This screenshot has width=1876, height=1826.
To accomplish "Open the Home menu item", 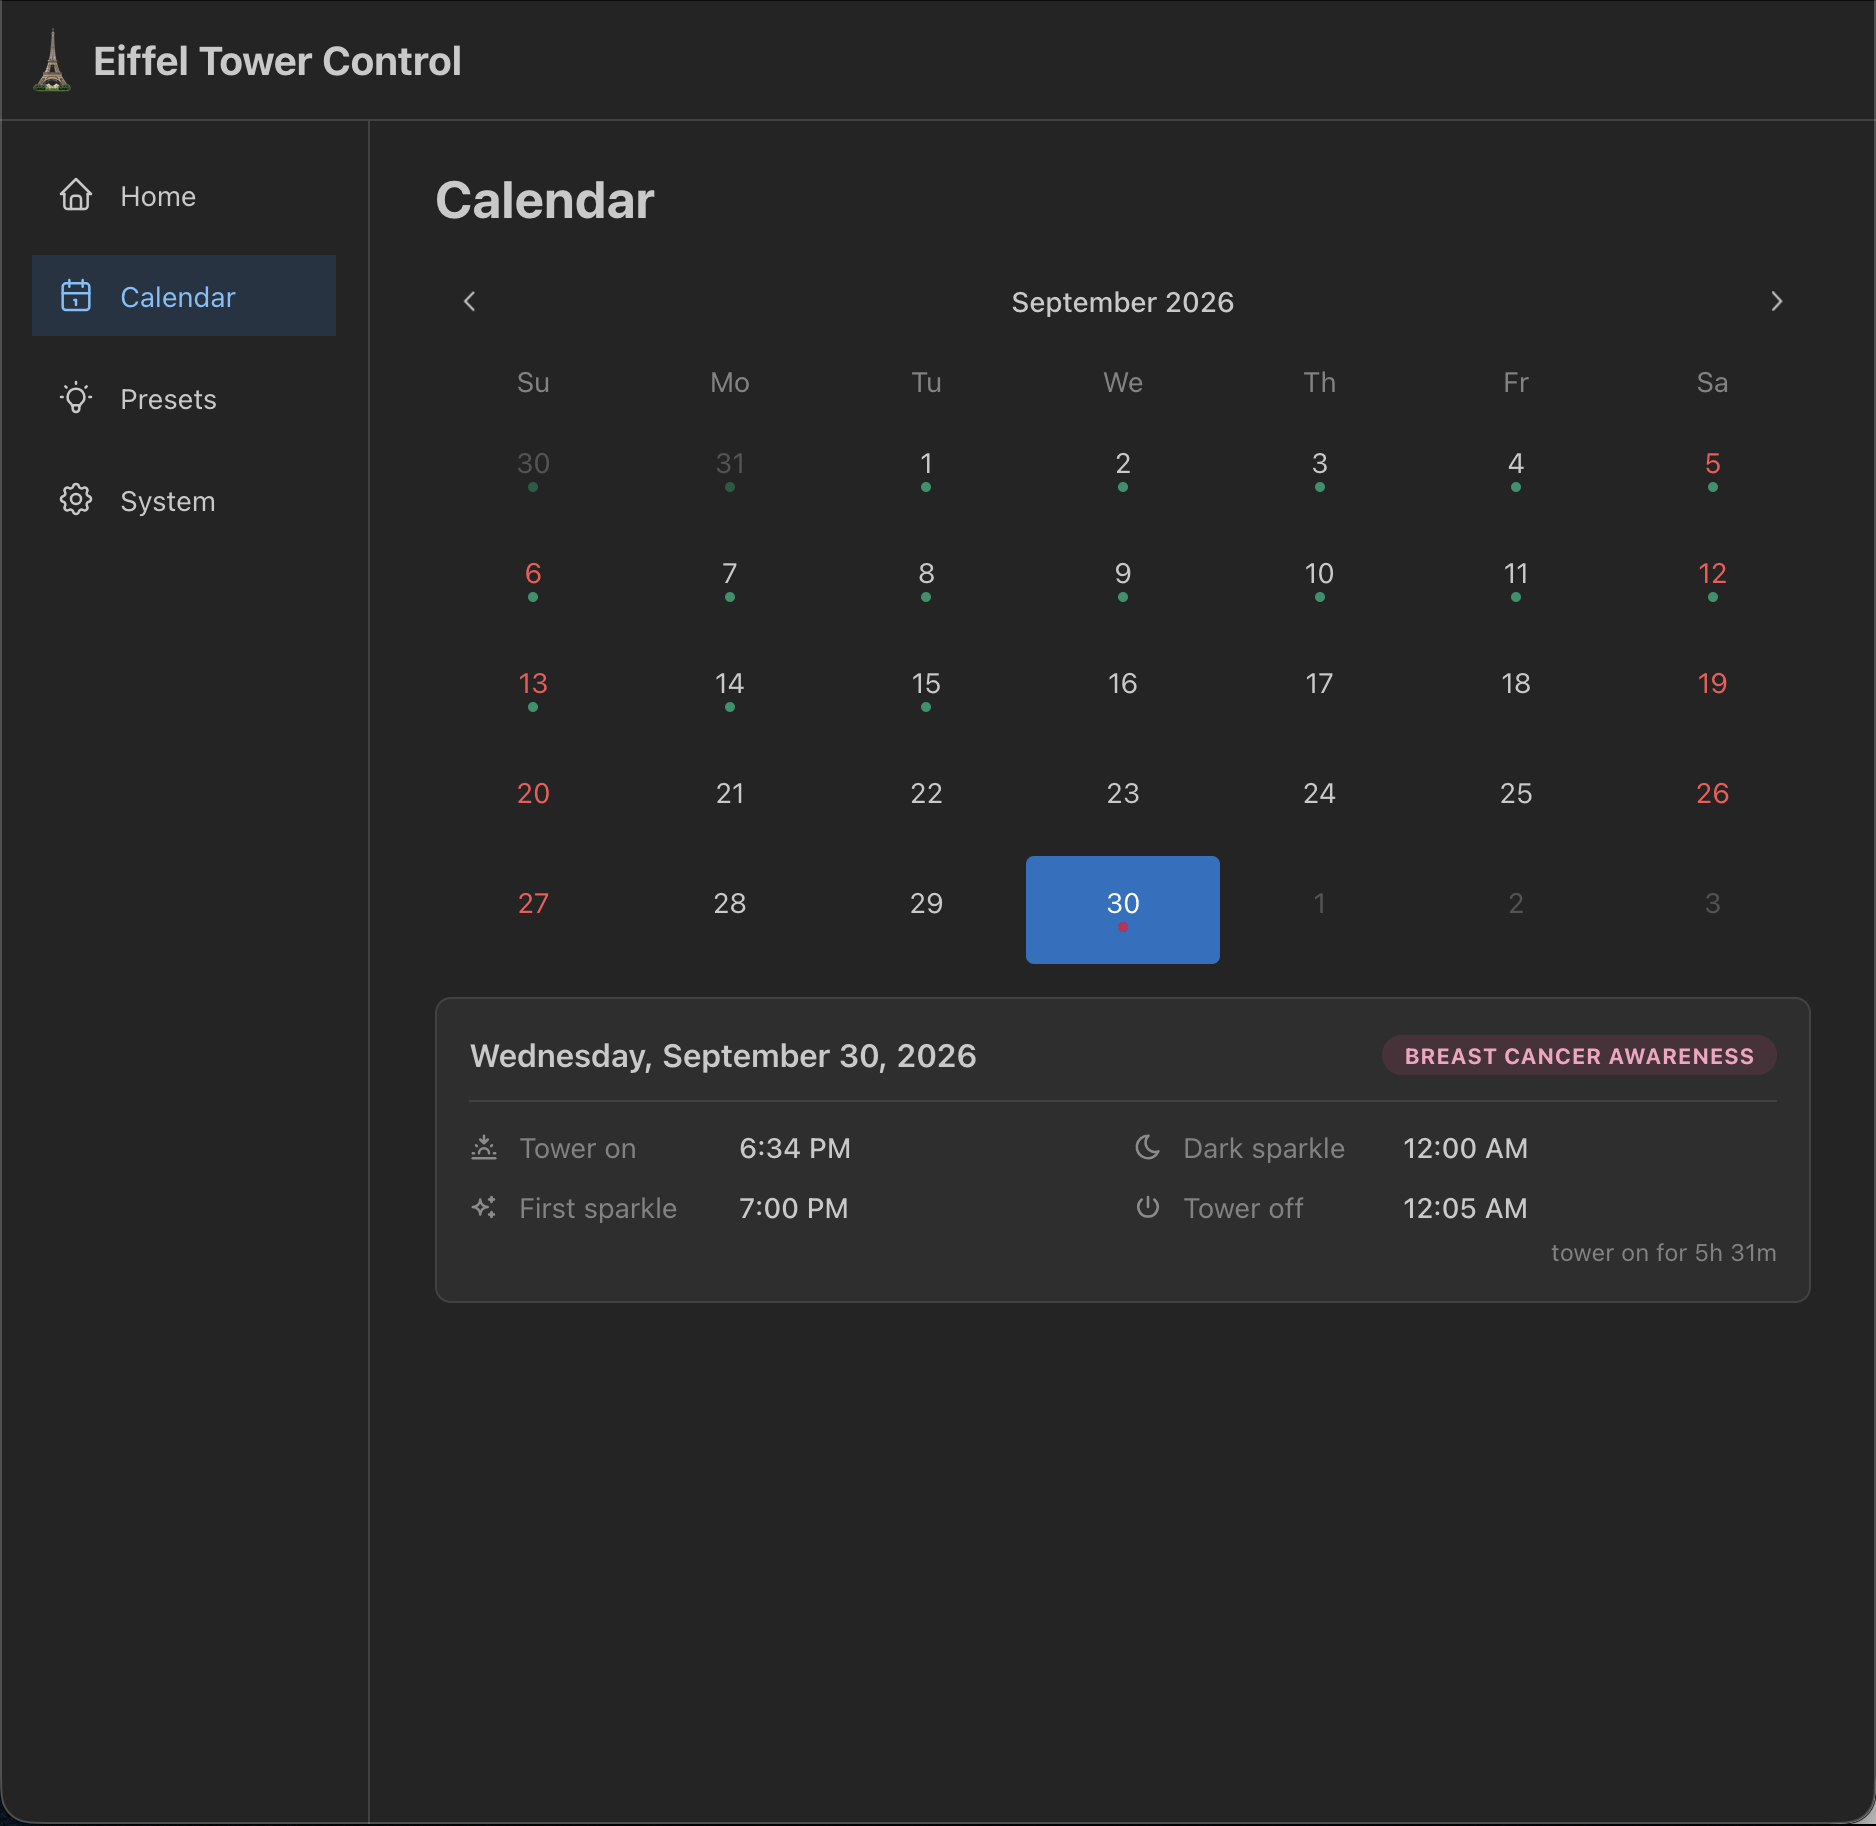I will (184, 195).
